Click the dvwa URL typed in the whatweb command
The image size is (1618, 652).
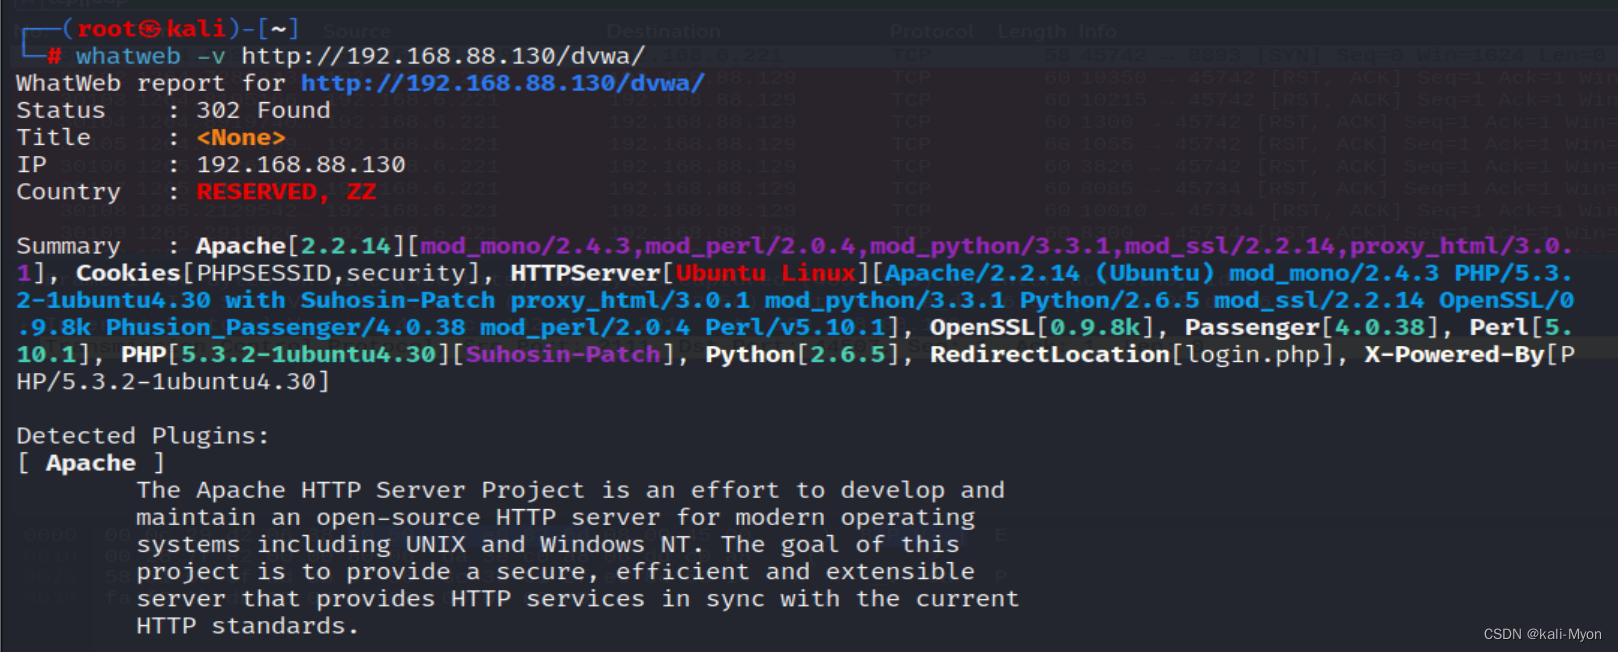coord(443,56)
